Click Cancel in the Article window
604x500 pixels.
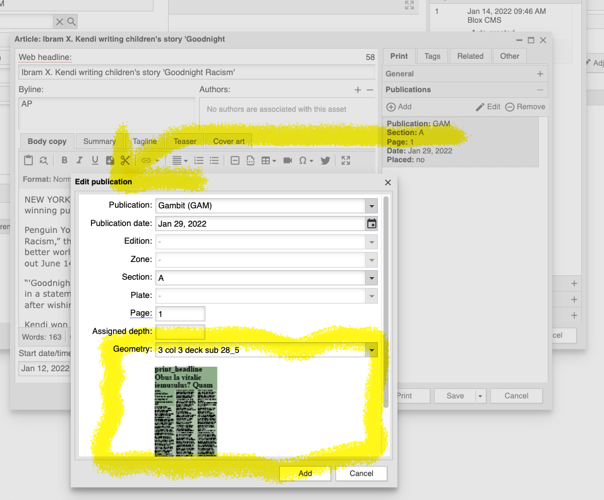[516, 396]
